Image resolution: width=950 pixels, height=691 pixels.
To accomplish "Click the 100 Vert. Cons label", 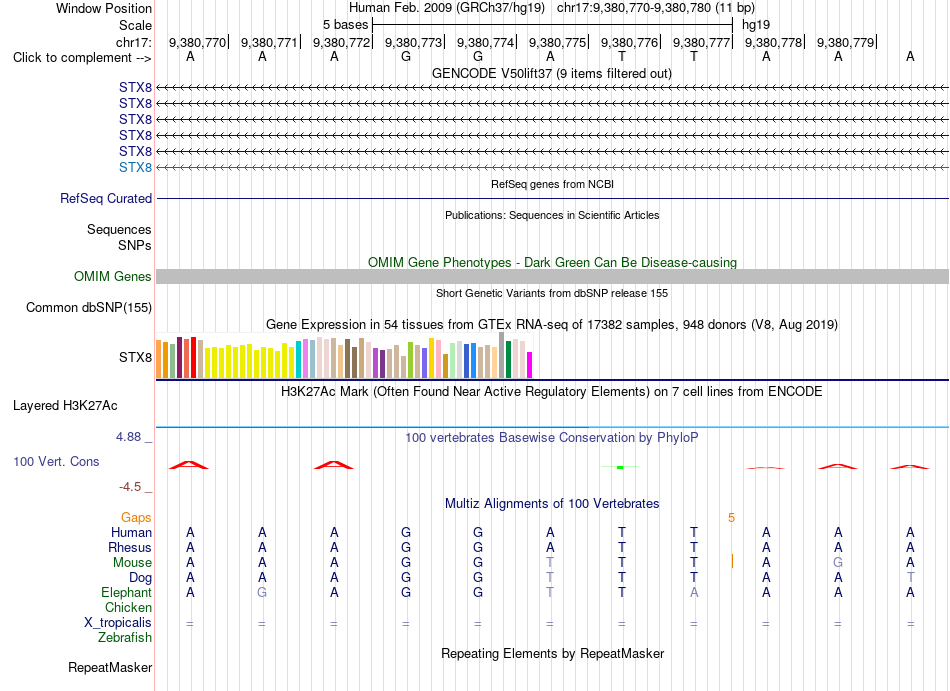I will pyautogui.click(x=56, y=461).
